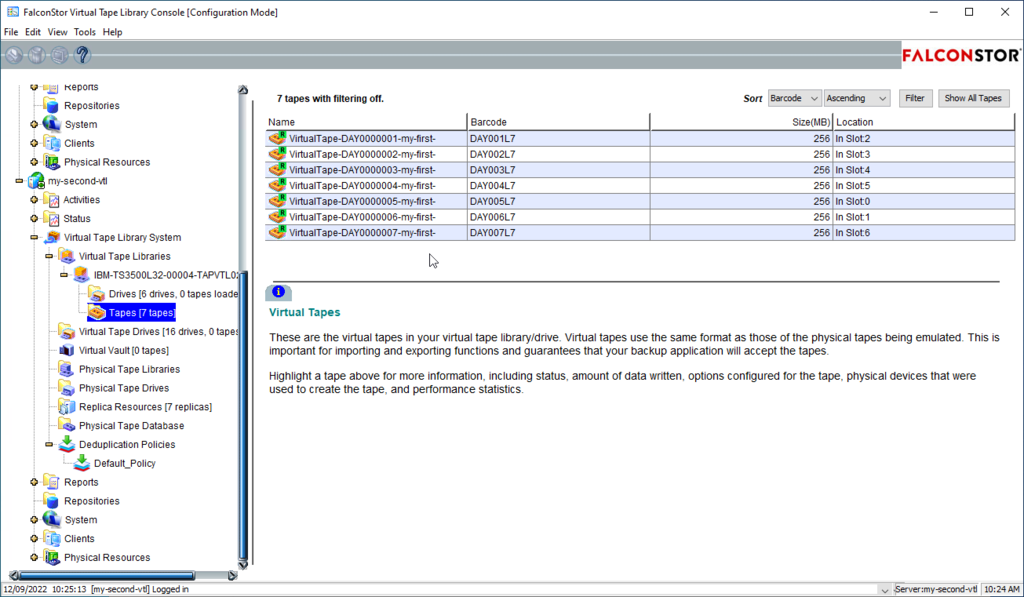
Task: Click the Physical Tape Libraries icon
Action: coord(67,369)
